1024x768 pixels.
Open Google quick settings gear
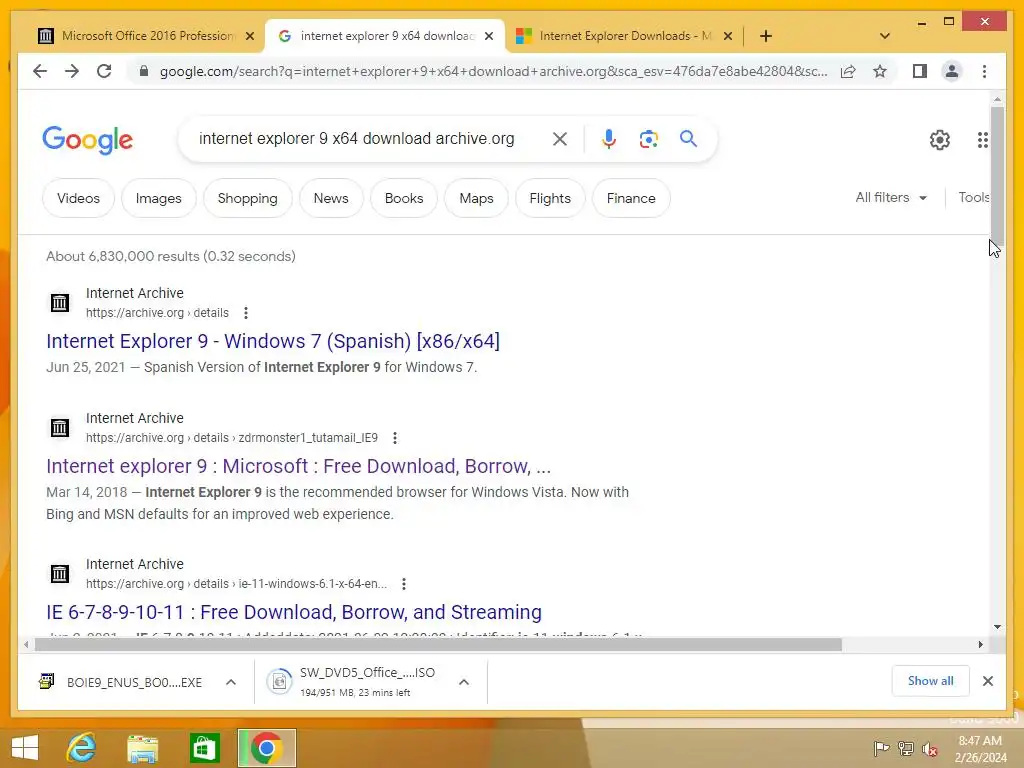939,140
